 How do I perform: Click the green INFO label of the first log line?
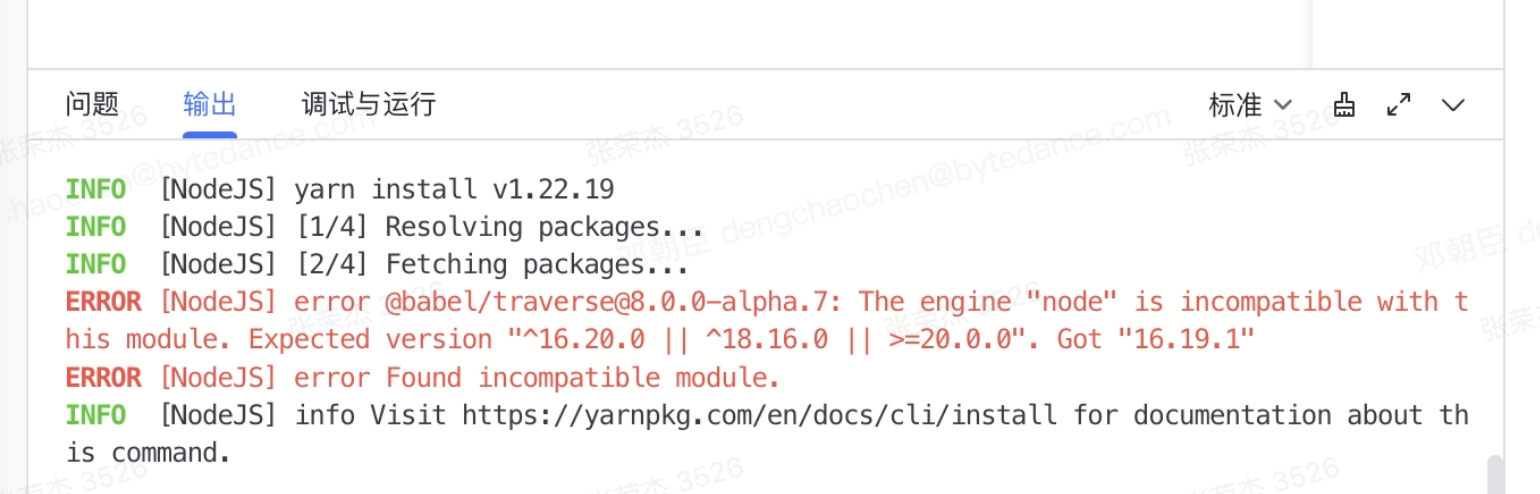96,188
